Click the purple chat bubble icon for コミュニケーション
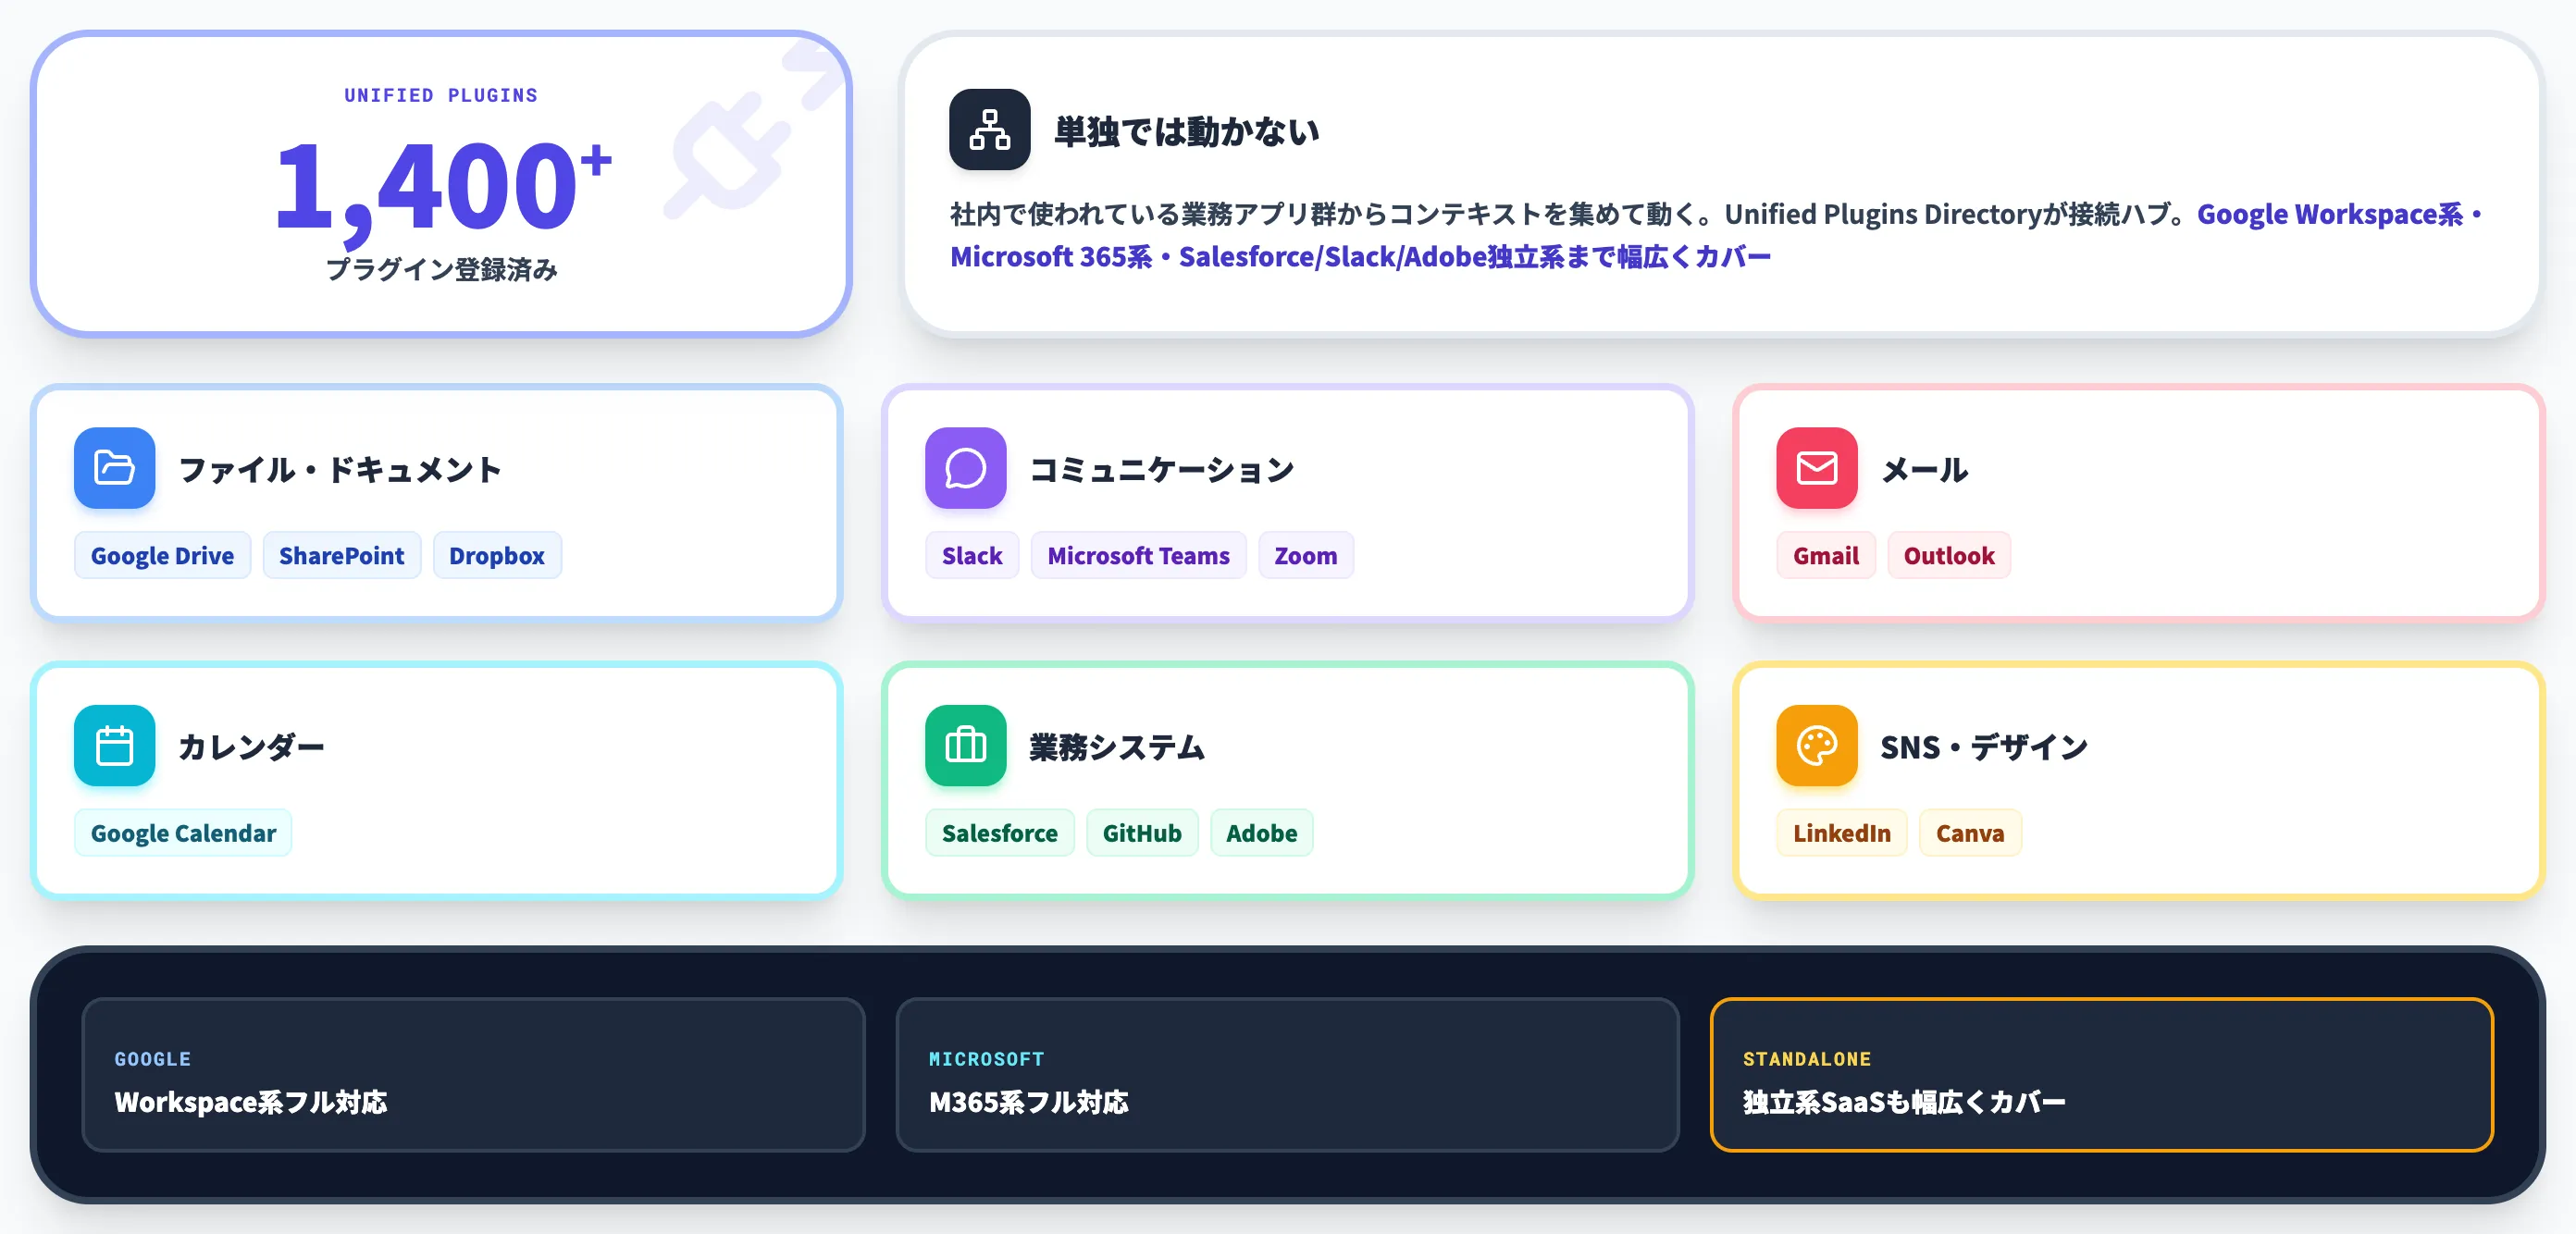Screen dimensions: 2576x1234 point(965,467)
